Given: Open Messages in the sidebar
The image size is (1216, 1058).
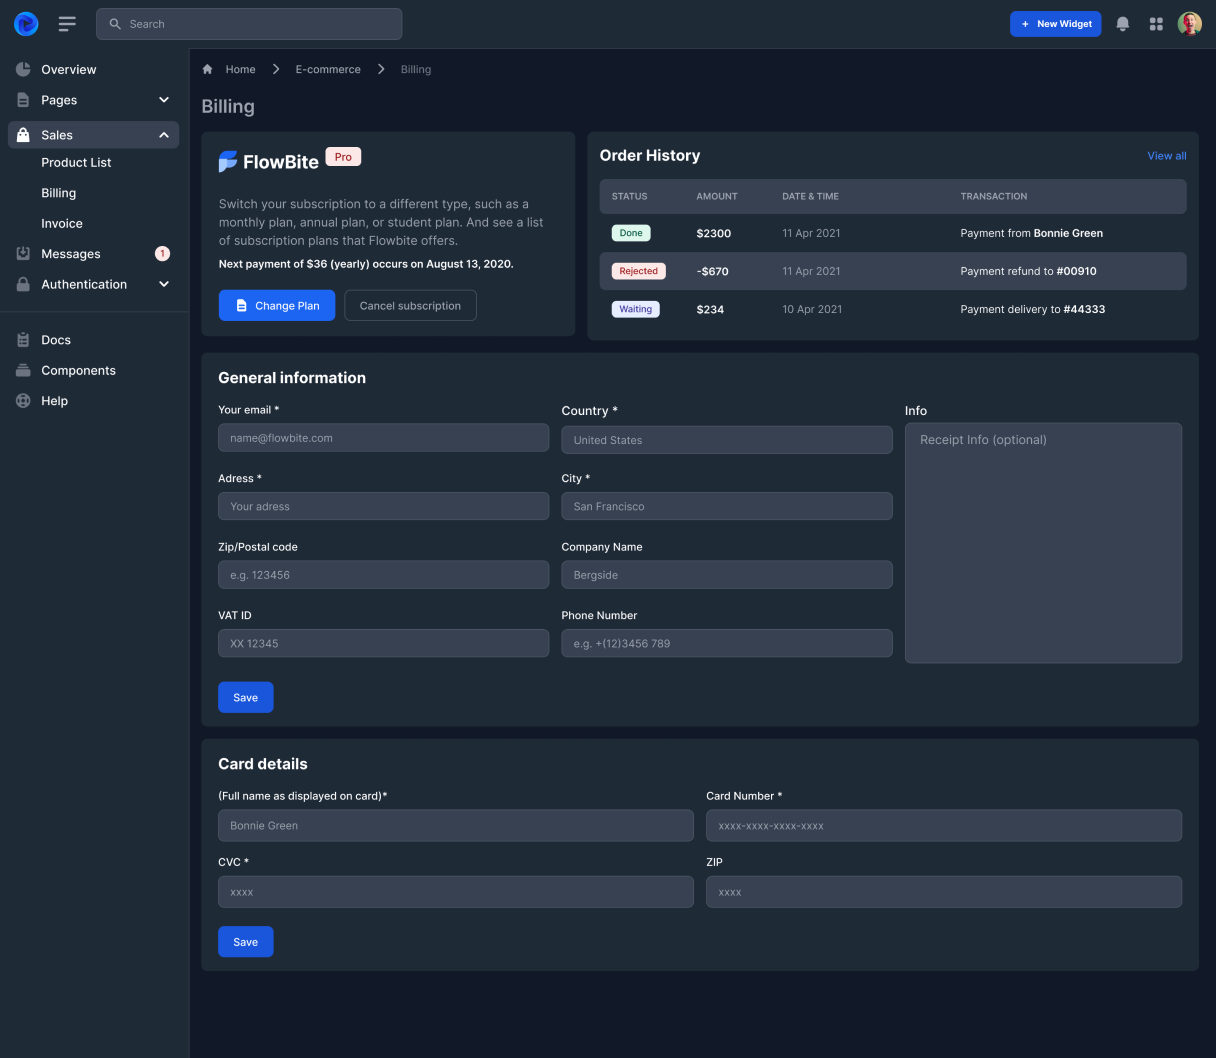Looking at the screenshot, I should pyautogui.click(x=71, y=254).
